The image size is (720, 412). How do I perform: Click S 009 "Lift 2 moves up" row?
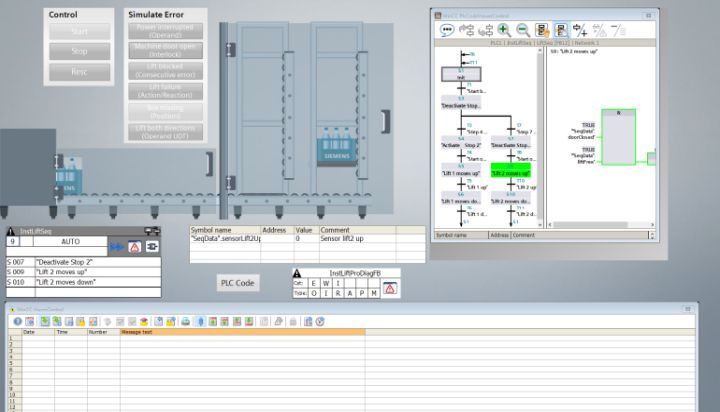tap(84, 272)
